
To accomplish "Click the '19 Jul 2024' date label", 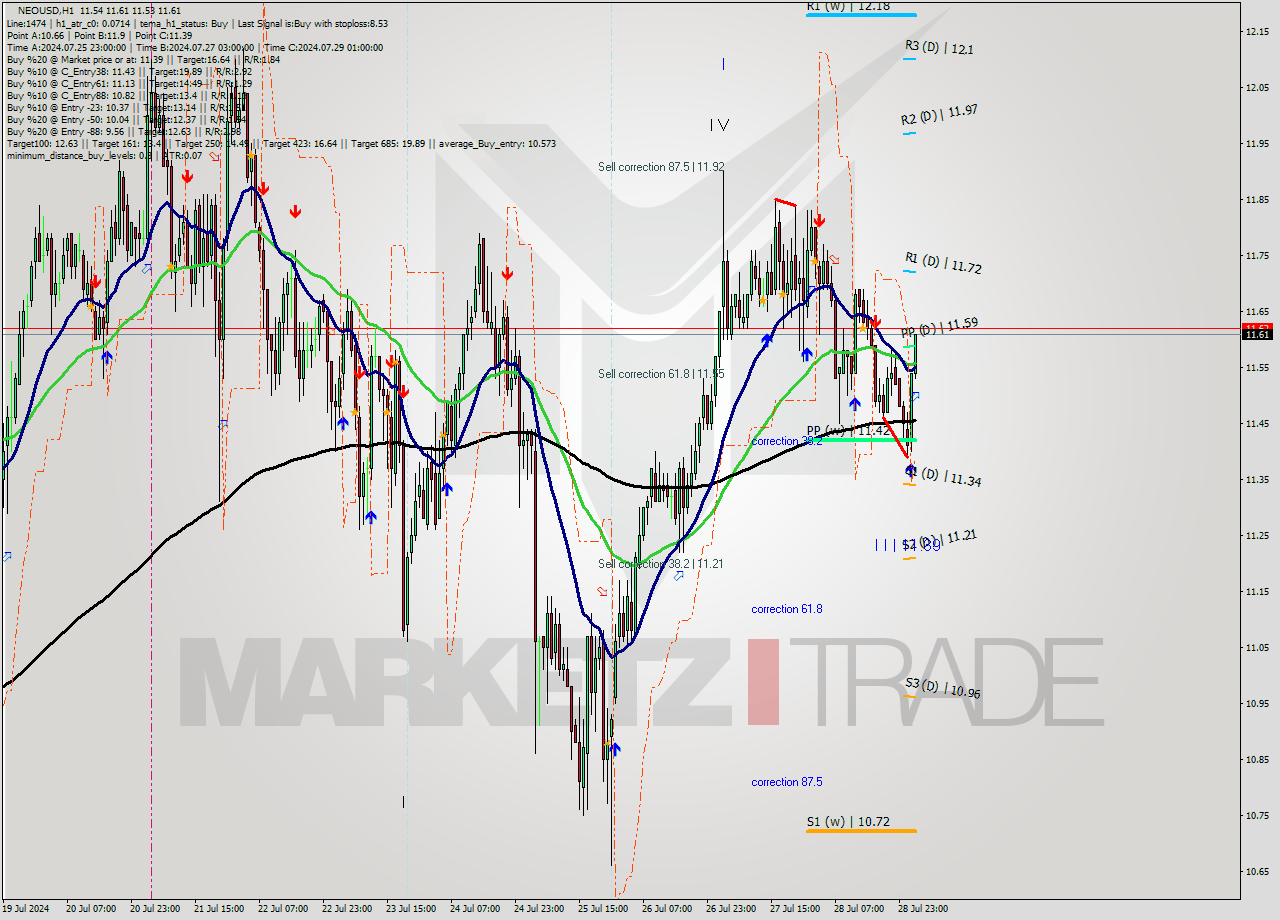I will click(x=24, y=909).
